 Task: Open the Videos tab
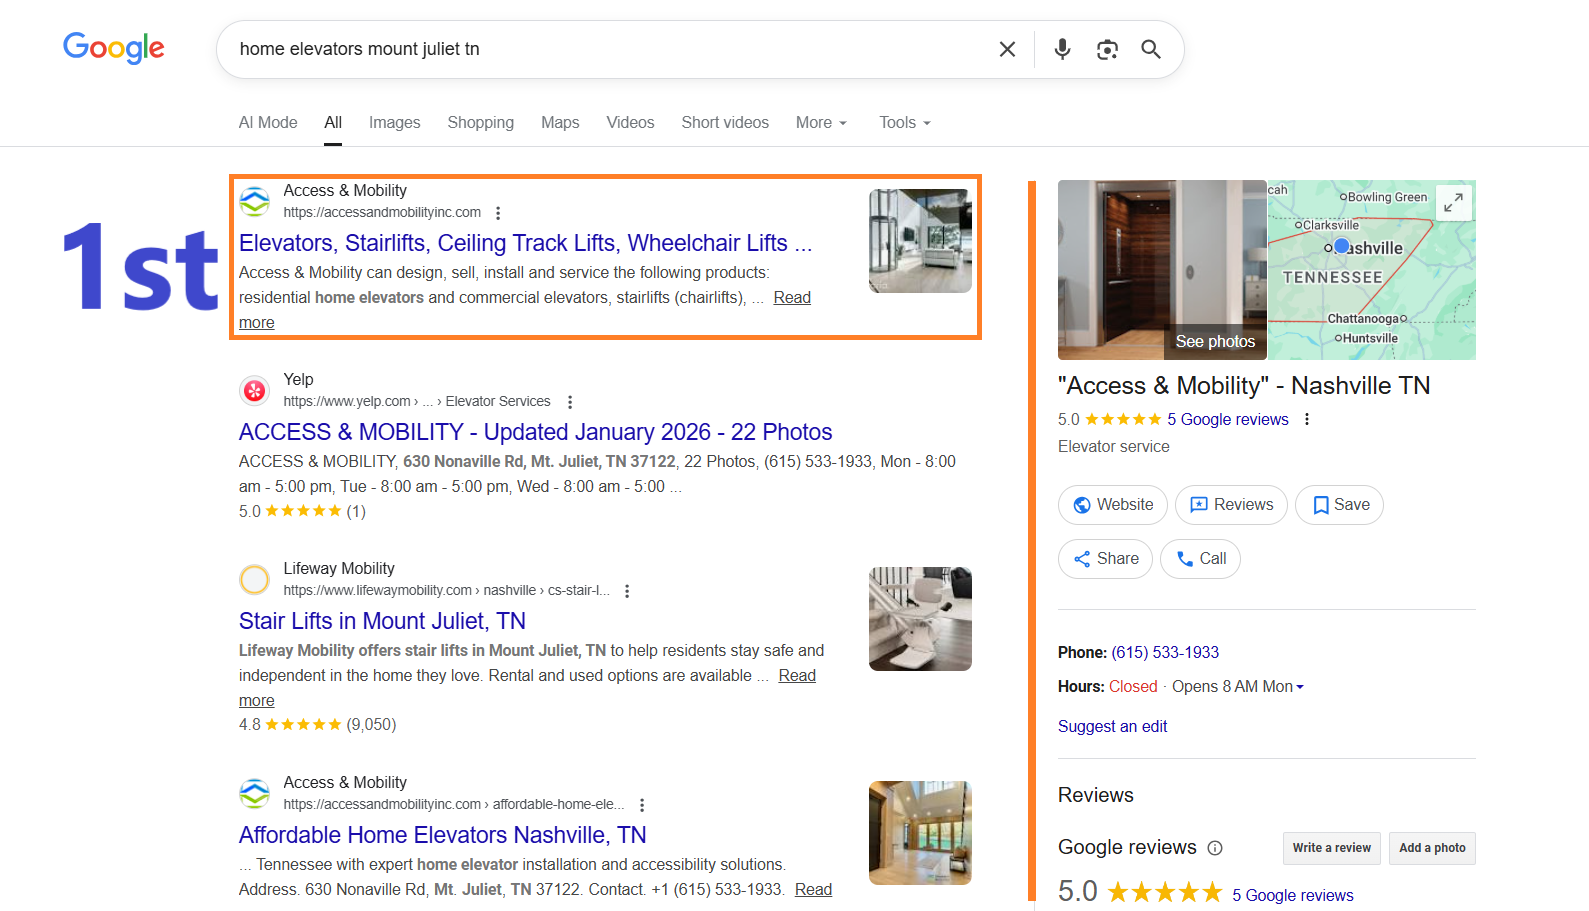tap(630, 122)
